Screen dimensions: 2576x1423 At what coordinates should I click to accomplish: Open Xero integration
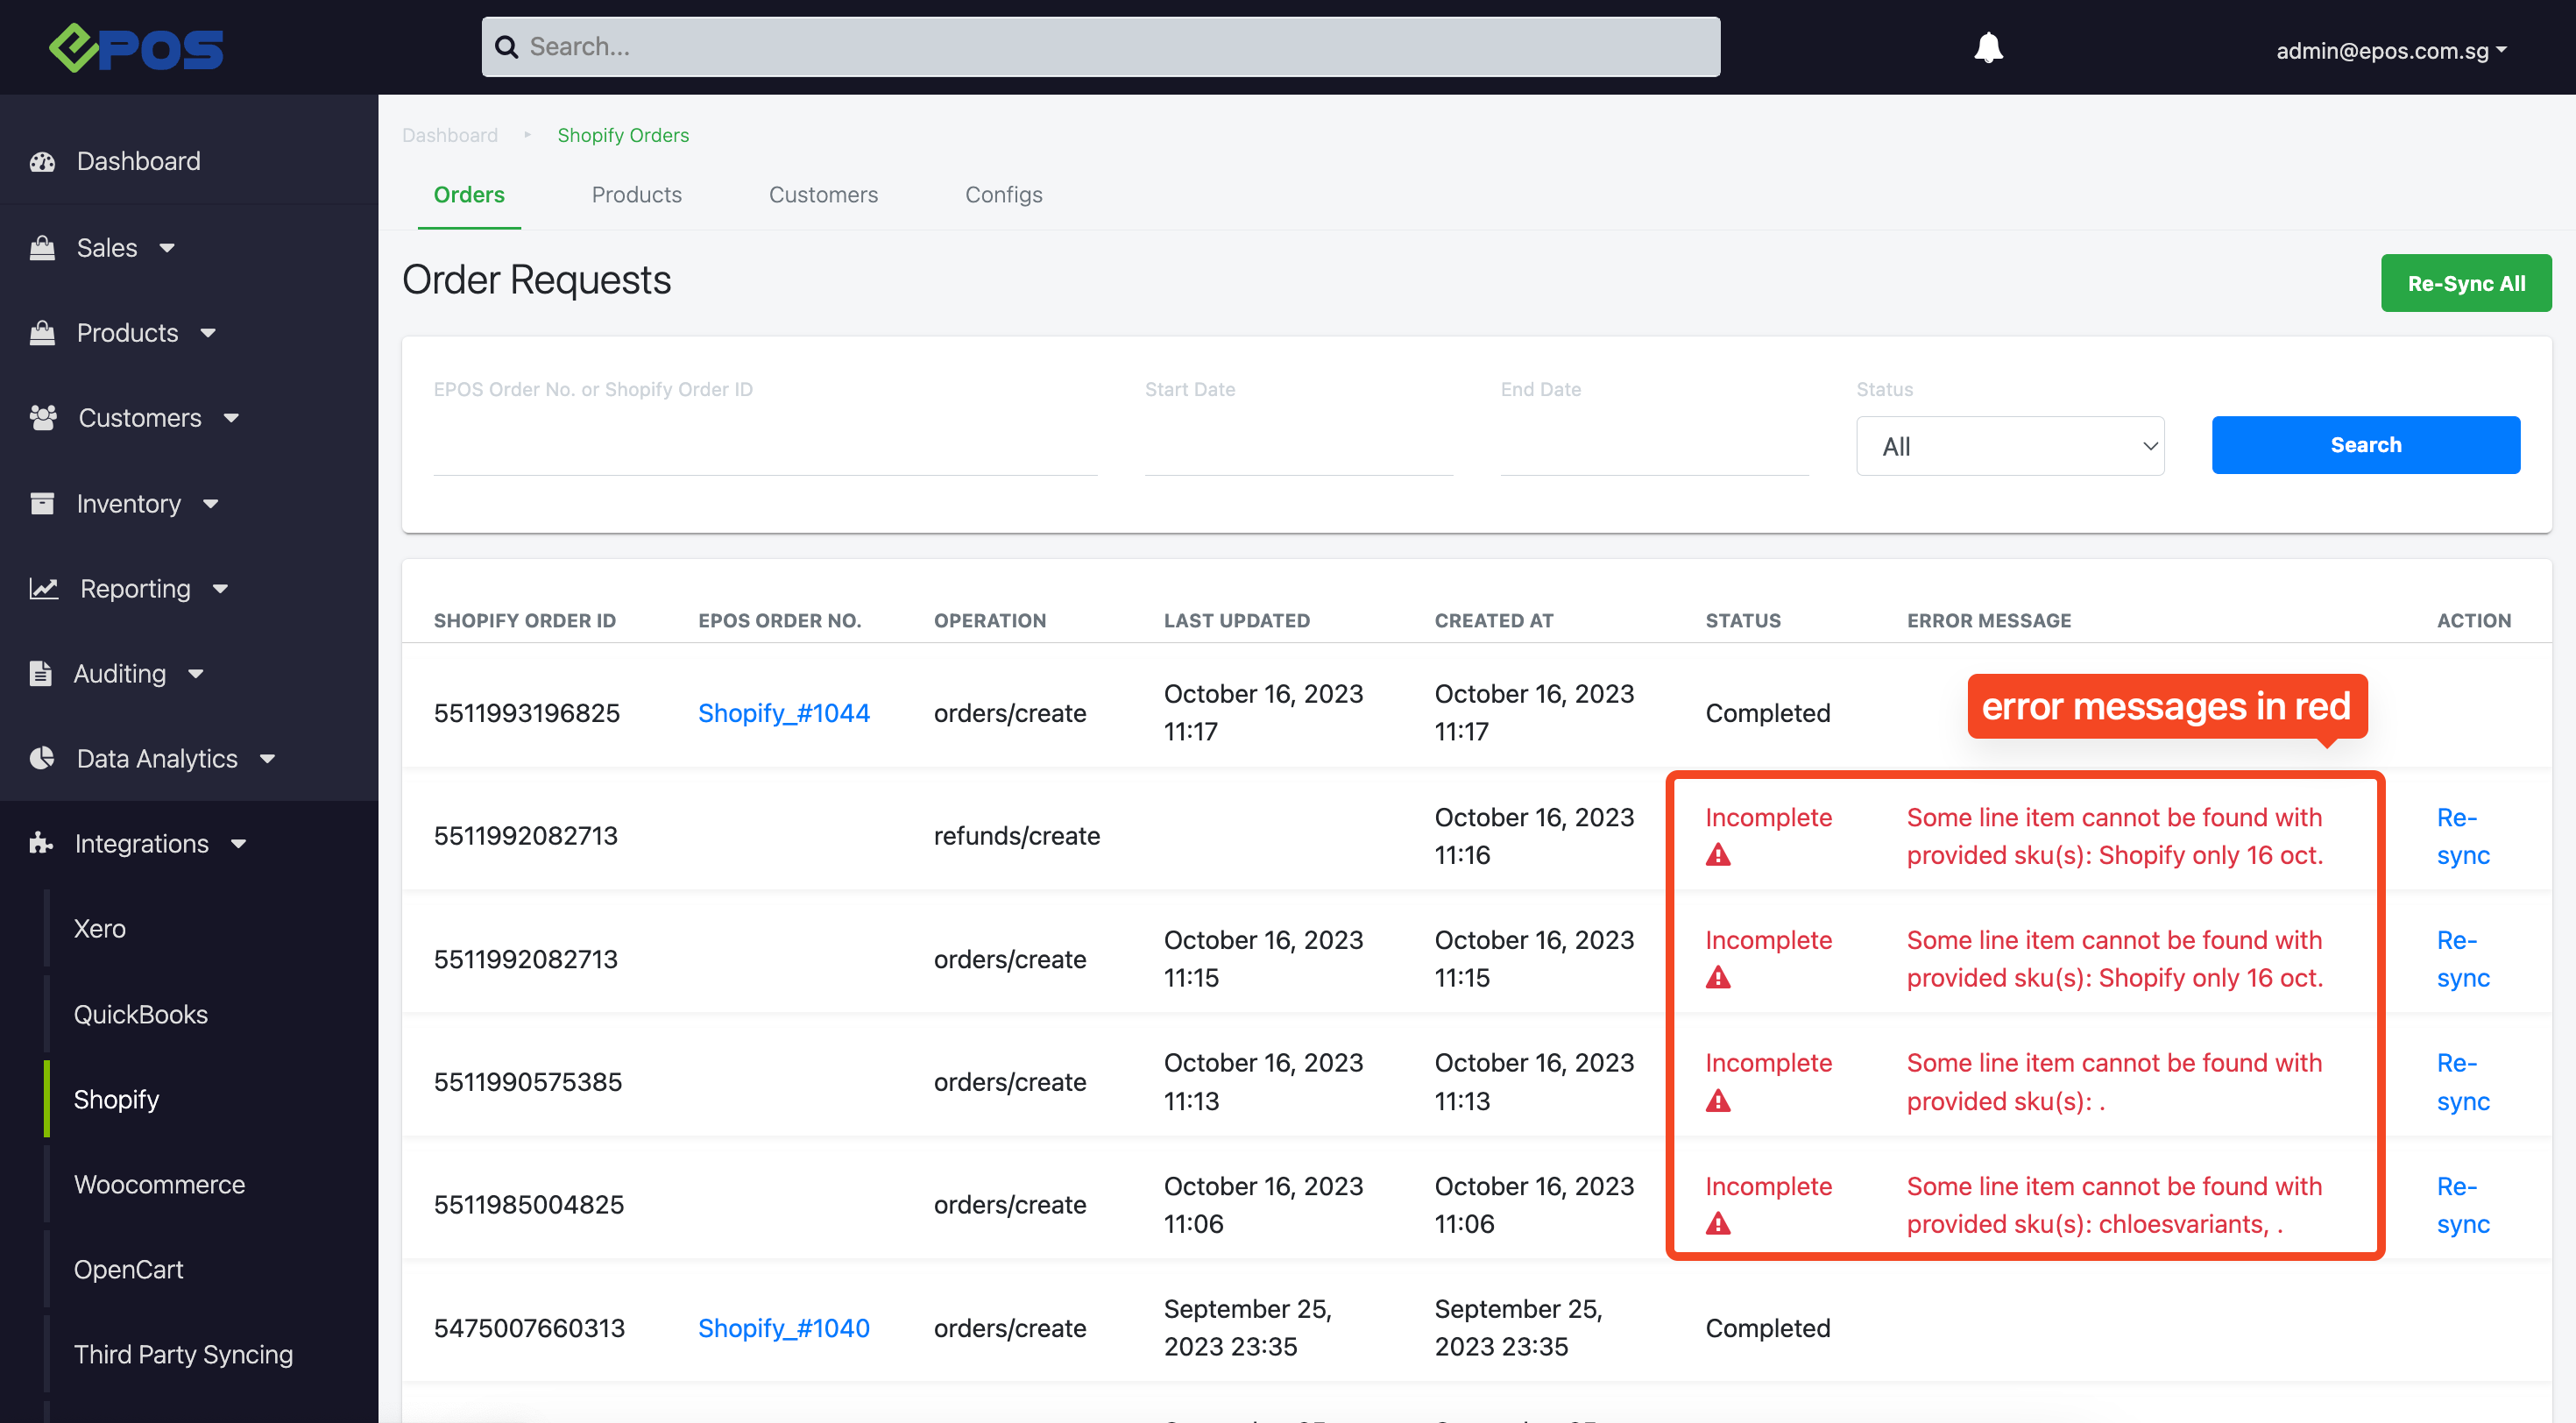(99, 928)
